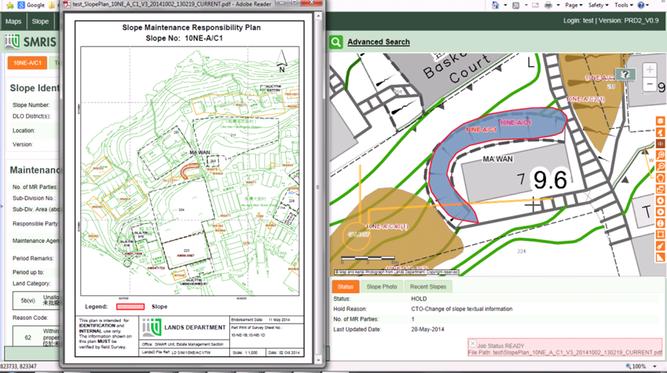Select the dark brown active map tool
The image size is (667, 373).
point(661,144)
